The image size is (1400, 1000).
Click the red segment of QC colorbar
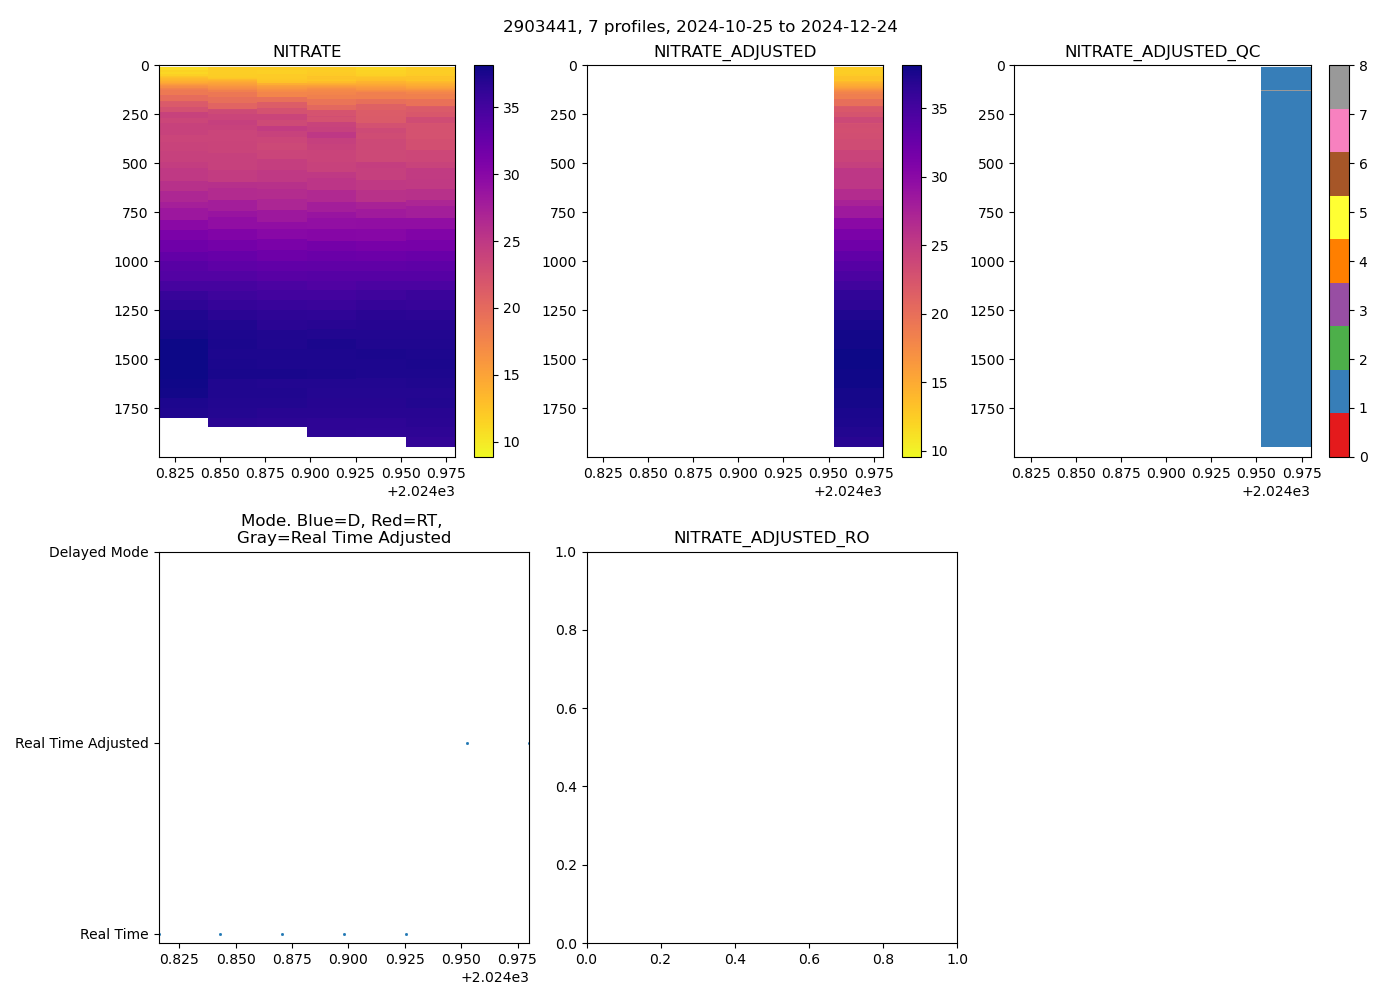1339,435
